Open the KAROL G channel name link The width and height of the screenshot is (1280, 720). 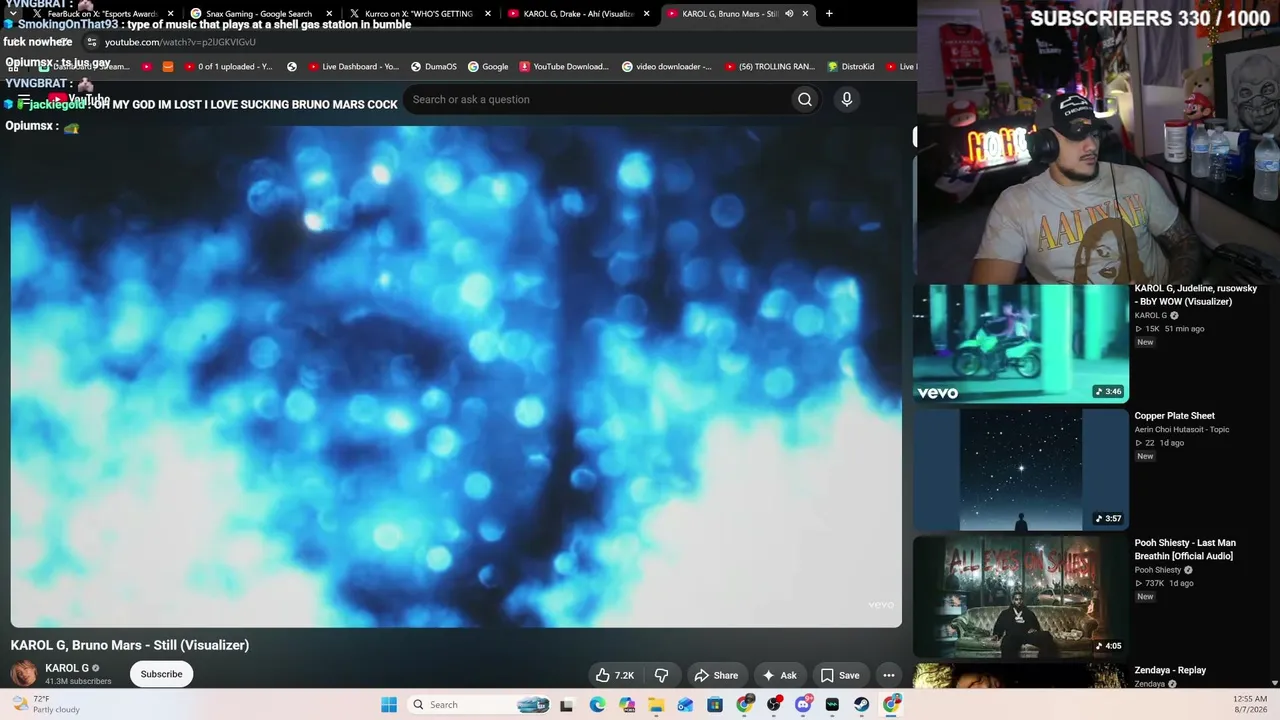[67, 668]
